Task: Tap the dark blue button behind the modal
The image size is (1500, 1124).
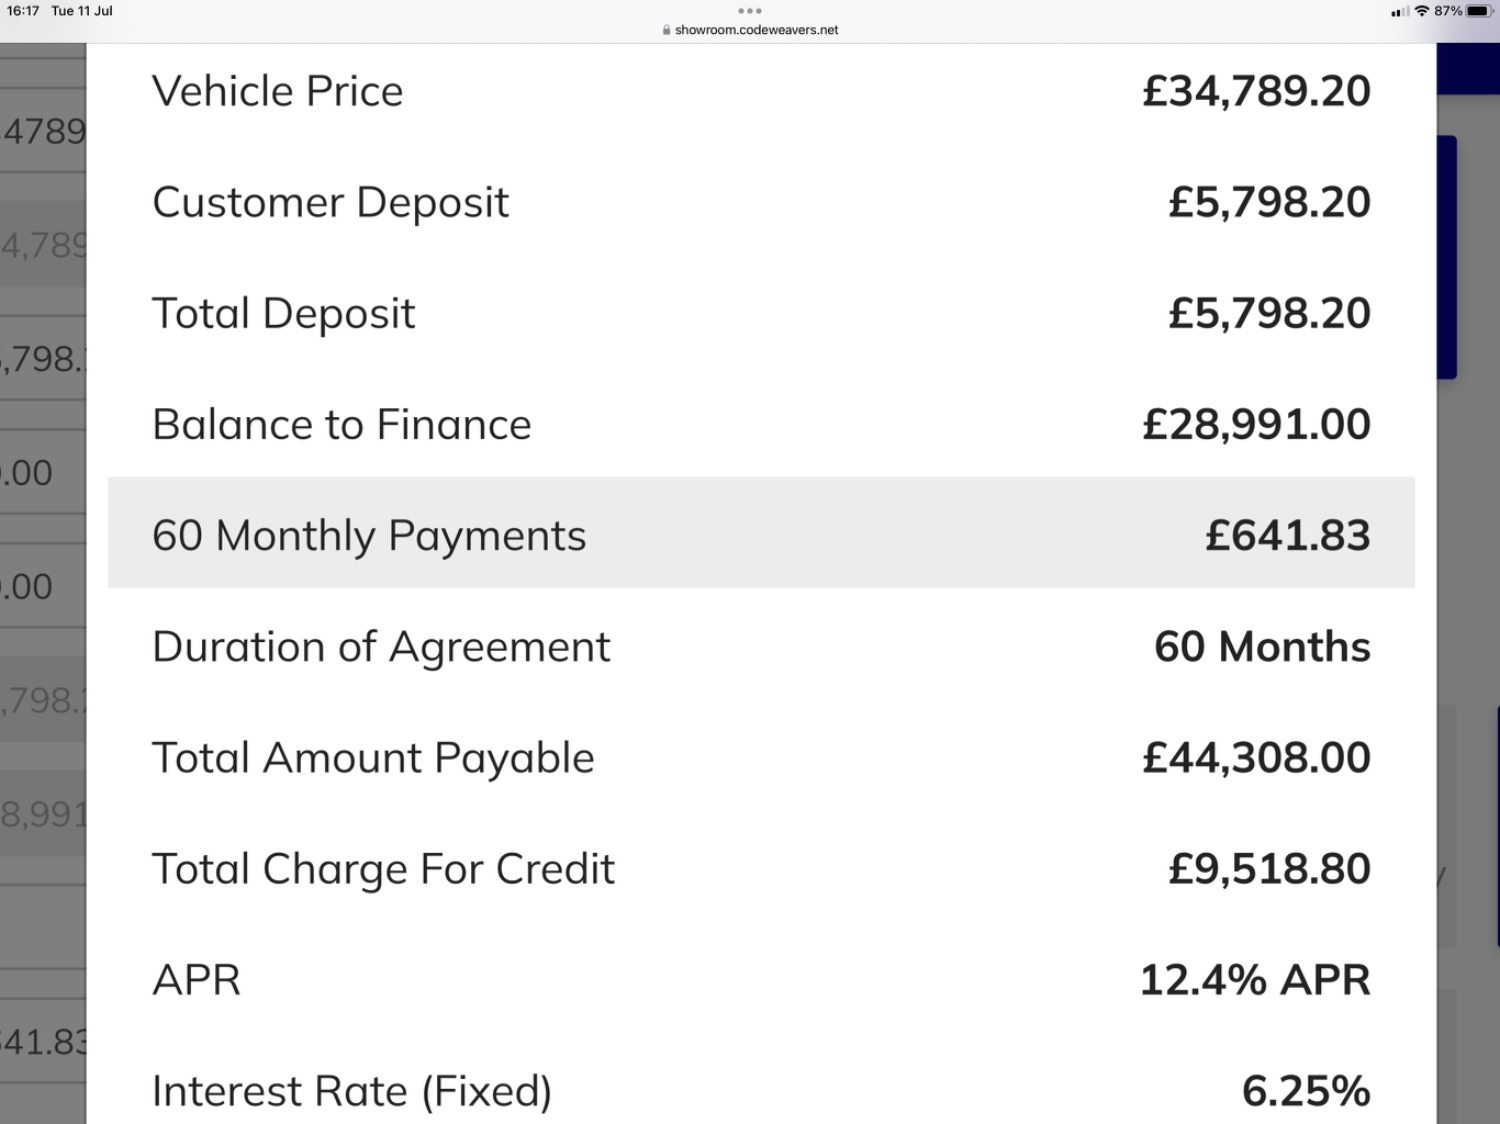Action: pos(1447,257)
